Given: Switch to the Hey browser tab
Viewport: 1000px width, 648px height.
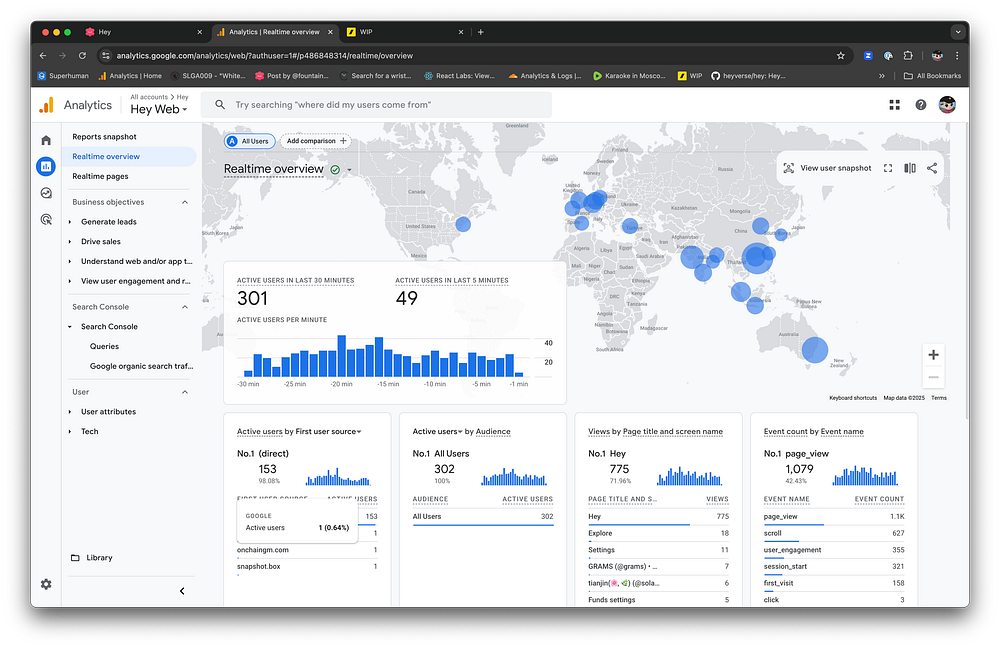Looking at the screenshot, I should click(143, 32).
